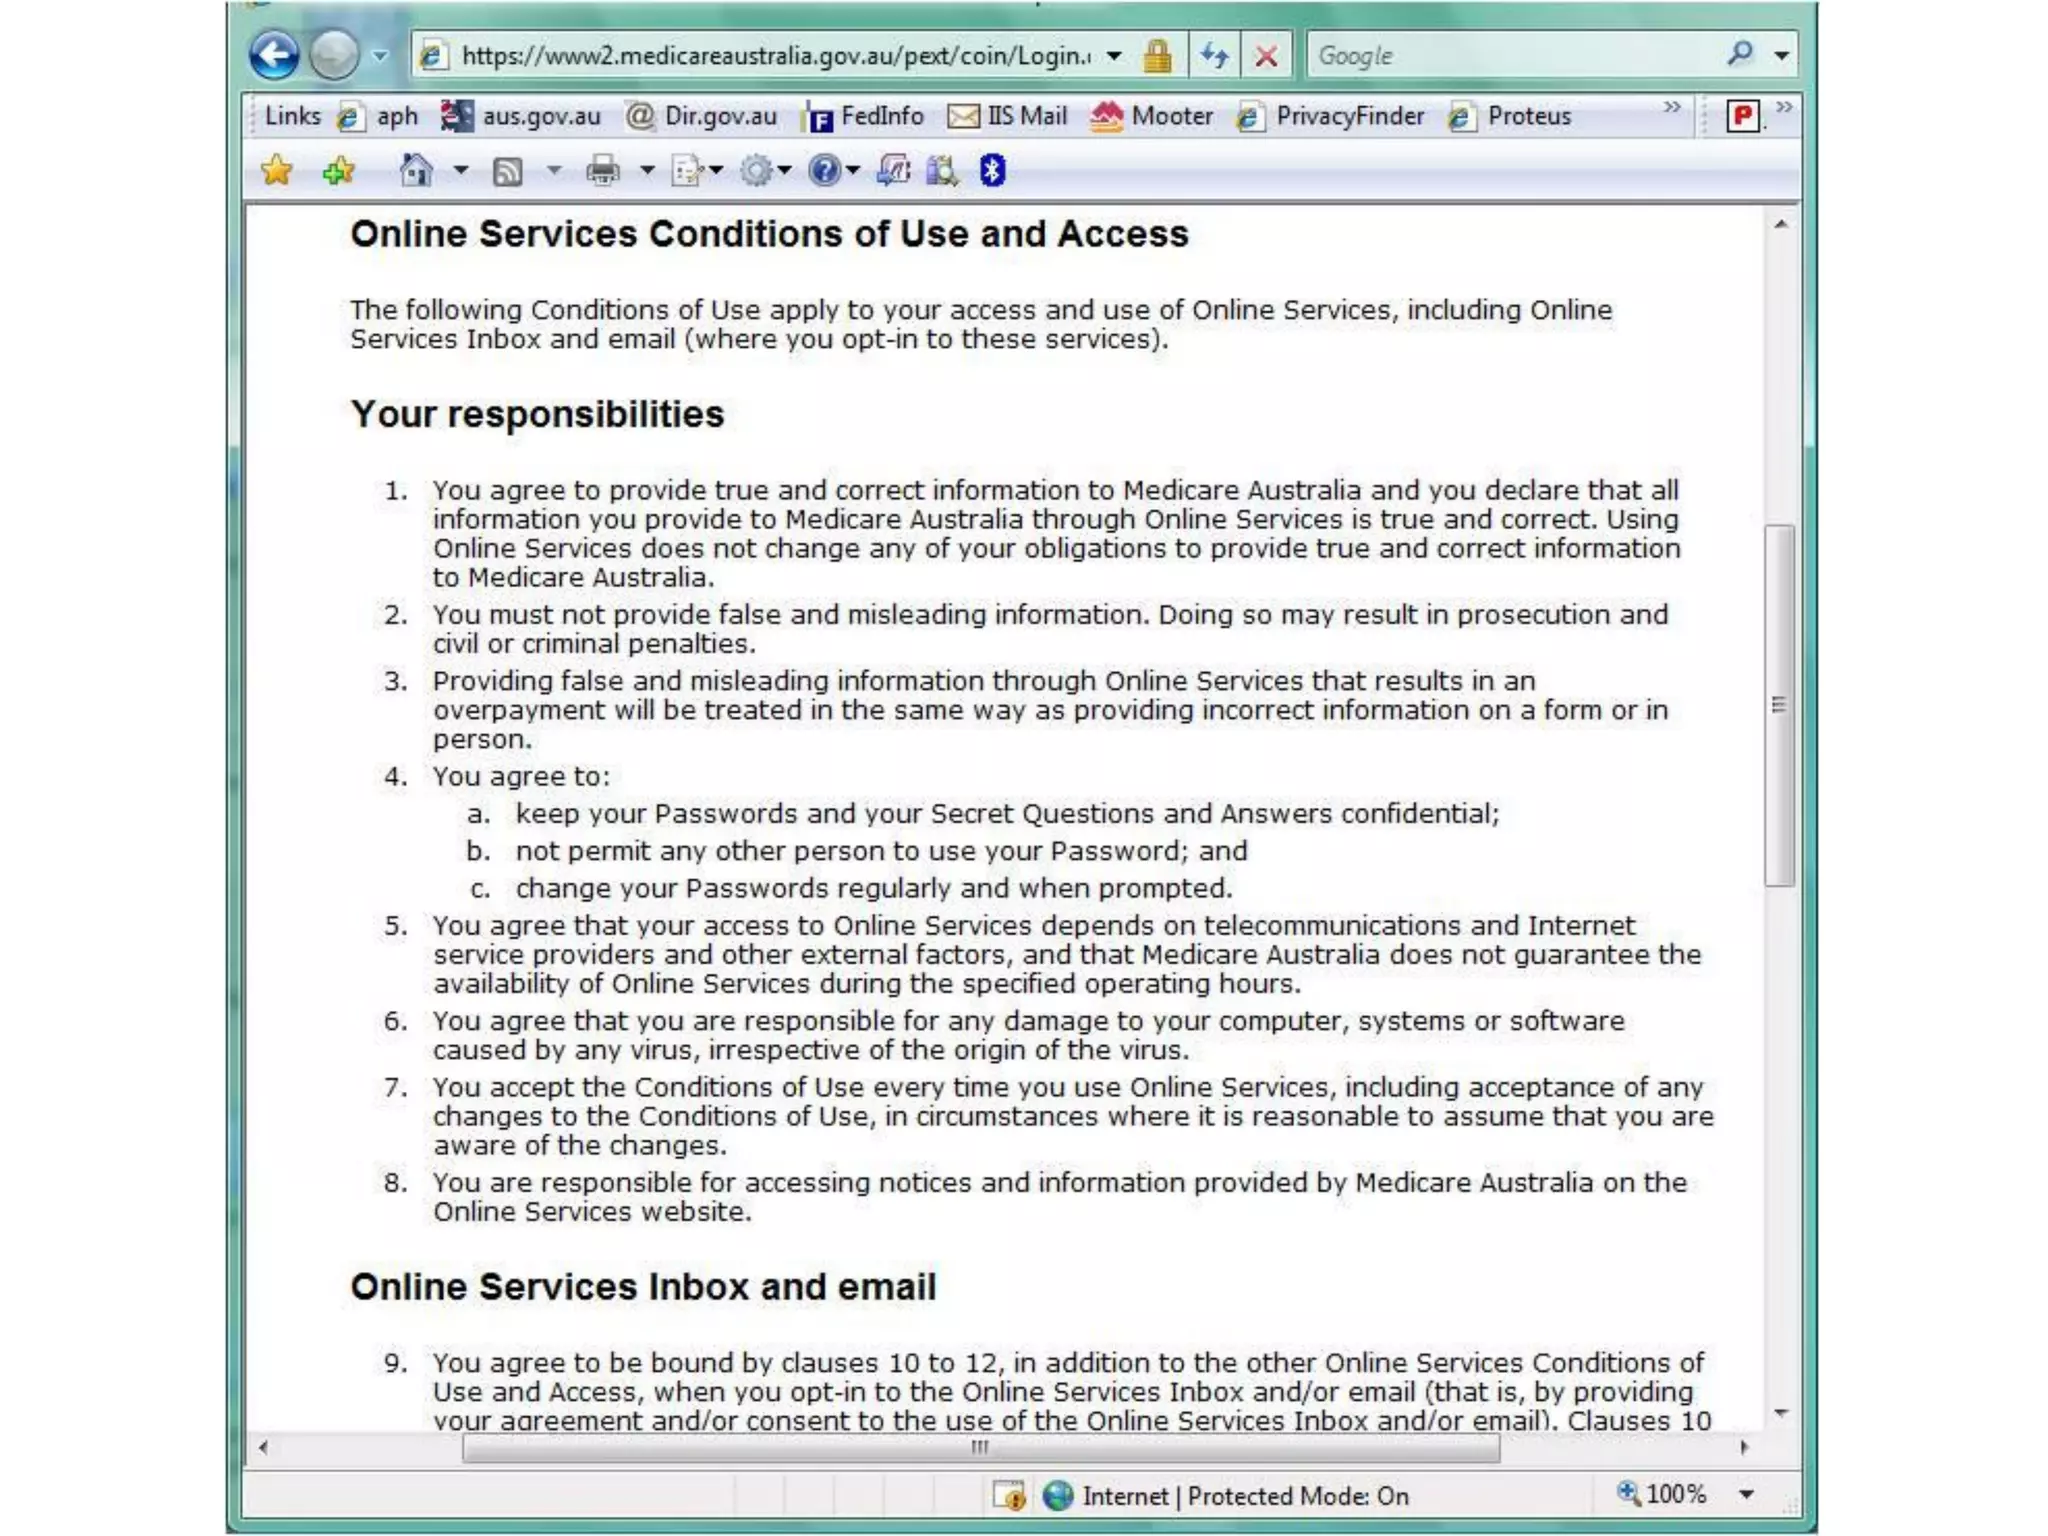Click the Google search magnifier icon
Viewport: 2048px width, 1536px height.
(1740, 54)
